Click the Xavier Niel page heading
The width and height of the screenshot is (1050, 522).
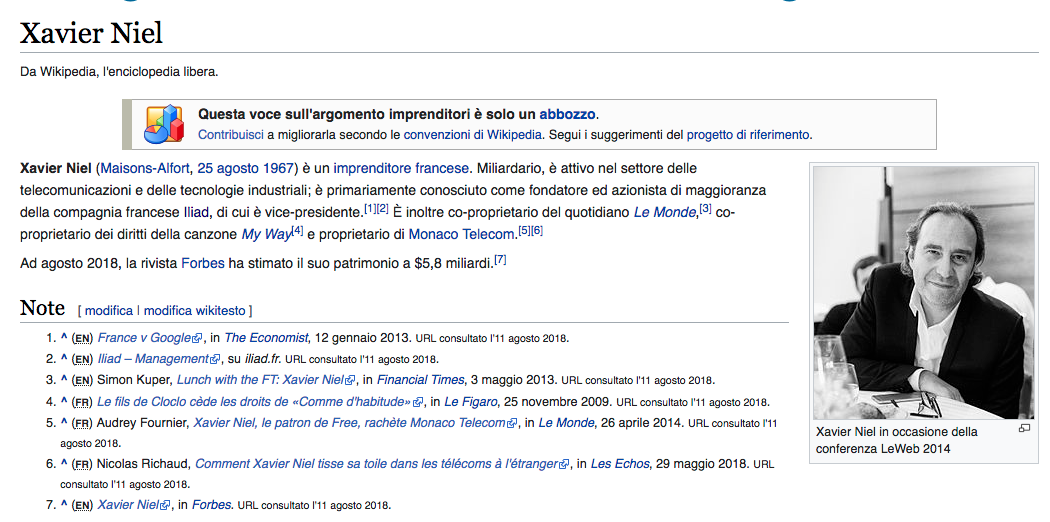[x=91, y=33]
